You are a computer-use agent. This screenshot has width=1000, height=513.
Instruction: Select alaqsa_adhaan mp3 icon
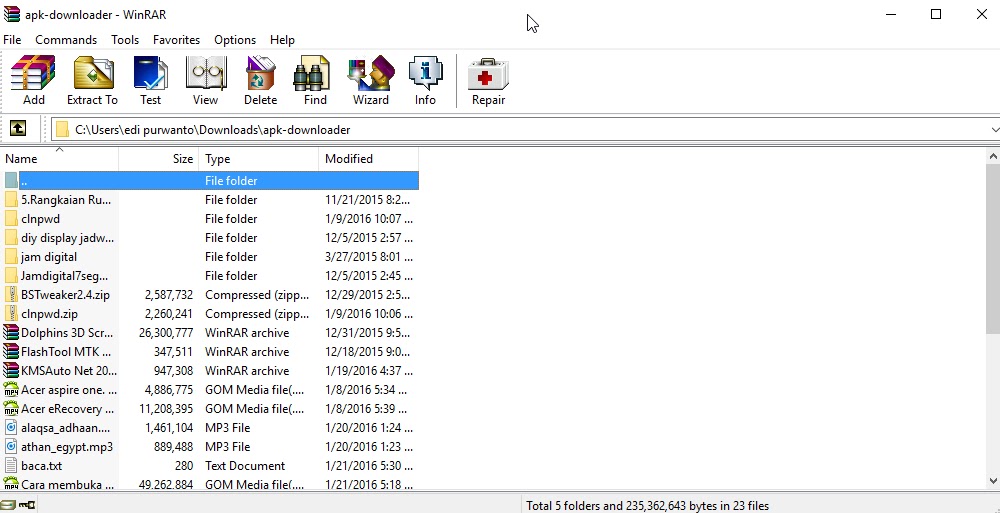tap(11, 428)
